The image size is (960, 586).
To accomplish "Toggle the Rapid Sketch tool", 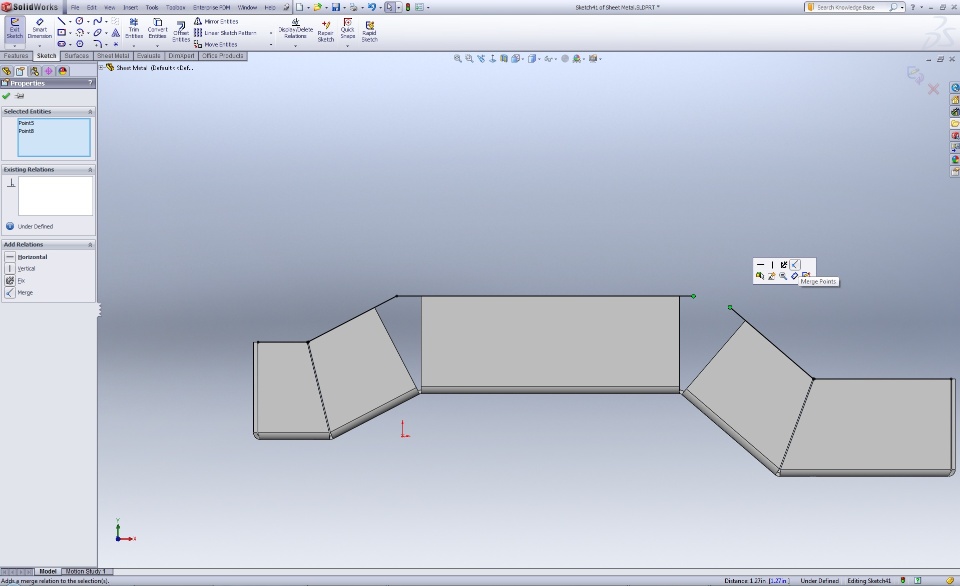I will (x=369, y=31).
